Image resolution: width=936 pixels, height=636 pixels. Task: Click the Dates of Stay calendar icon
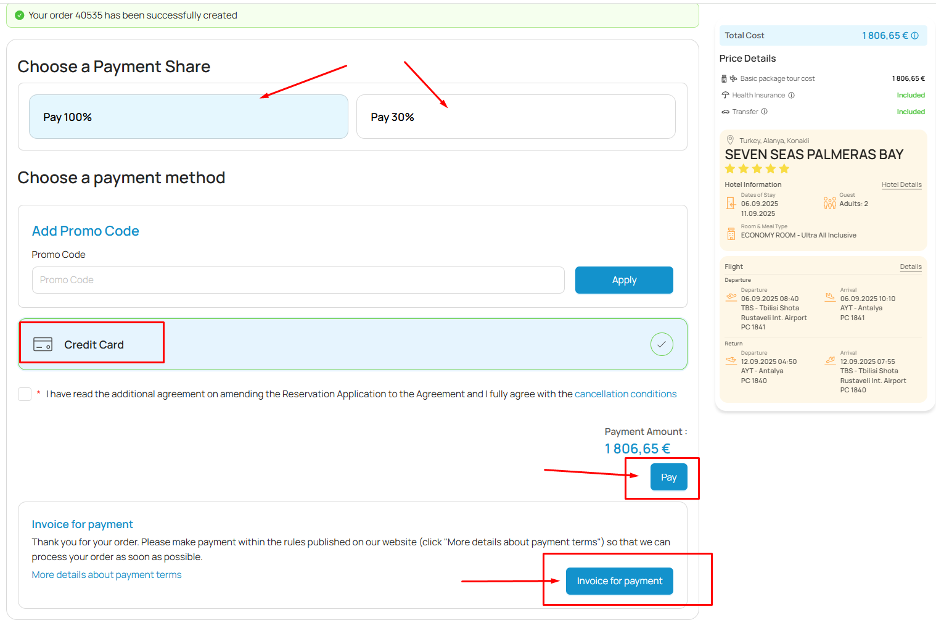(731, 203)
